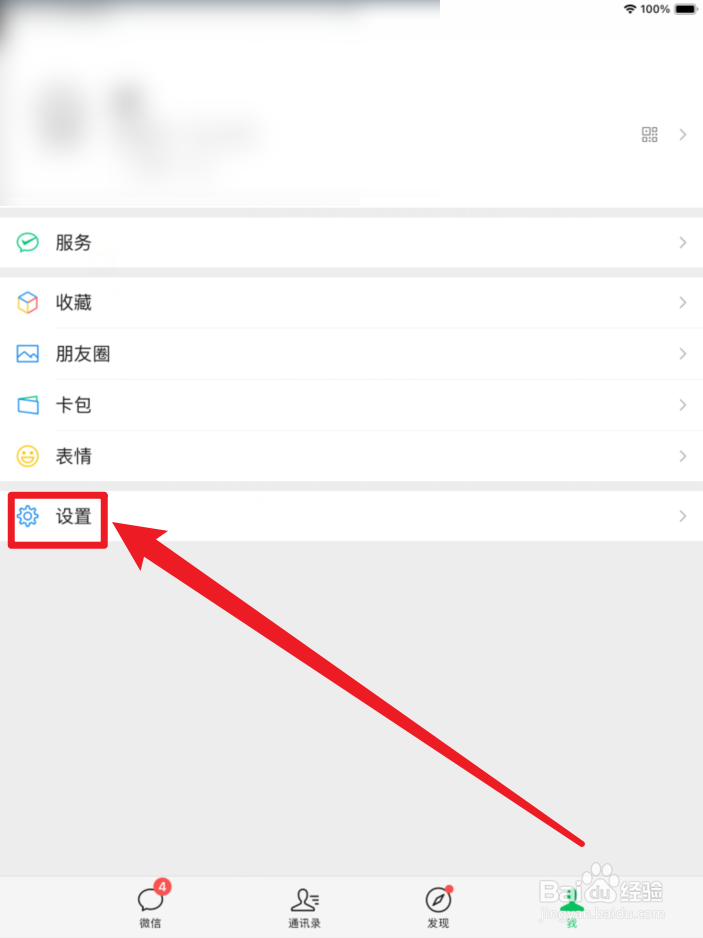The height and width of the screenshot is (938, 703).
Task: Open the 微信 chats tab
Action: click(x=152, y=903)
